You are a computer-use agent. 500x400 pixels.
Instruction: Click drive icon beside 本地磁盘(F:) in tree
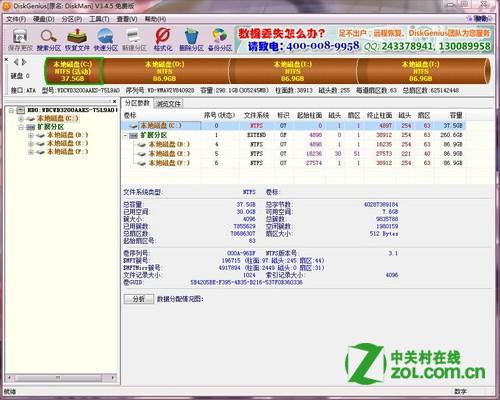41,152
